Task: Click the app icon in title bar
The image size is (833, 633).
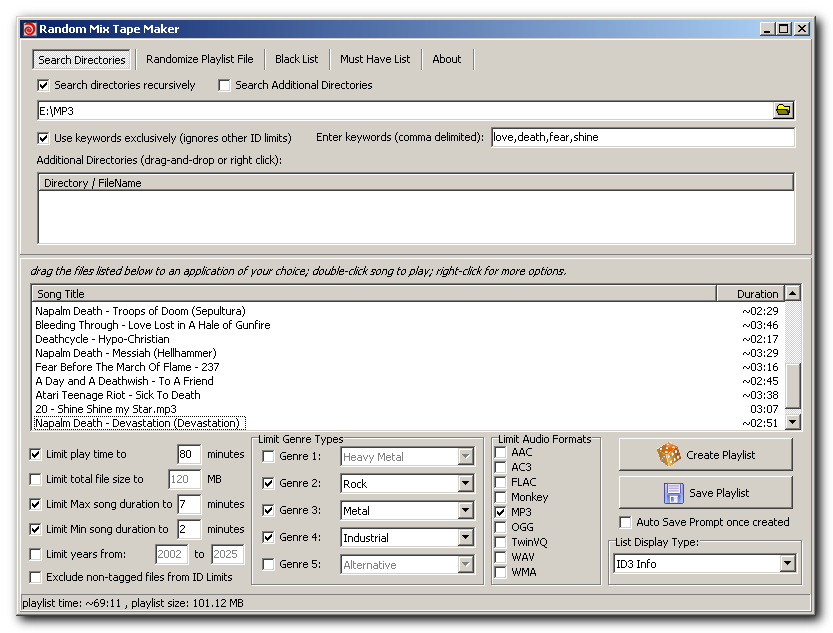Action: click(x=29, y=29)
